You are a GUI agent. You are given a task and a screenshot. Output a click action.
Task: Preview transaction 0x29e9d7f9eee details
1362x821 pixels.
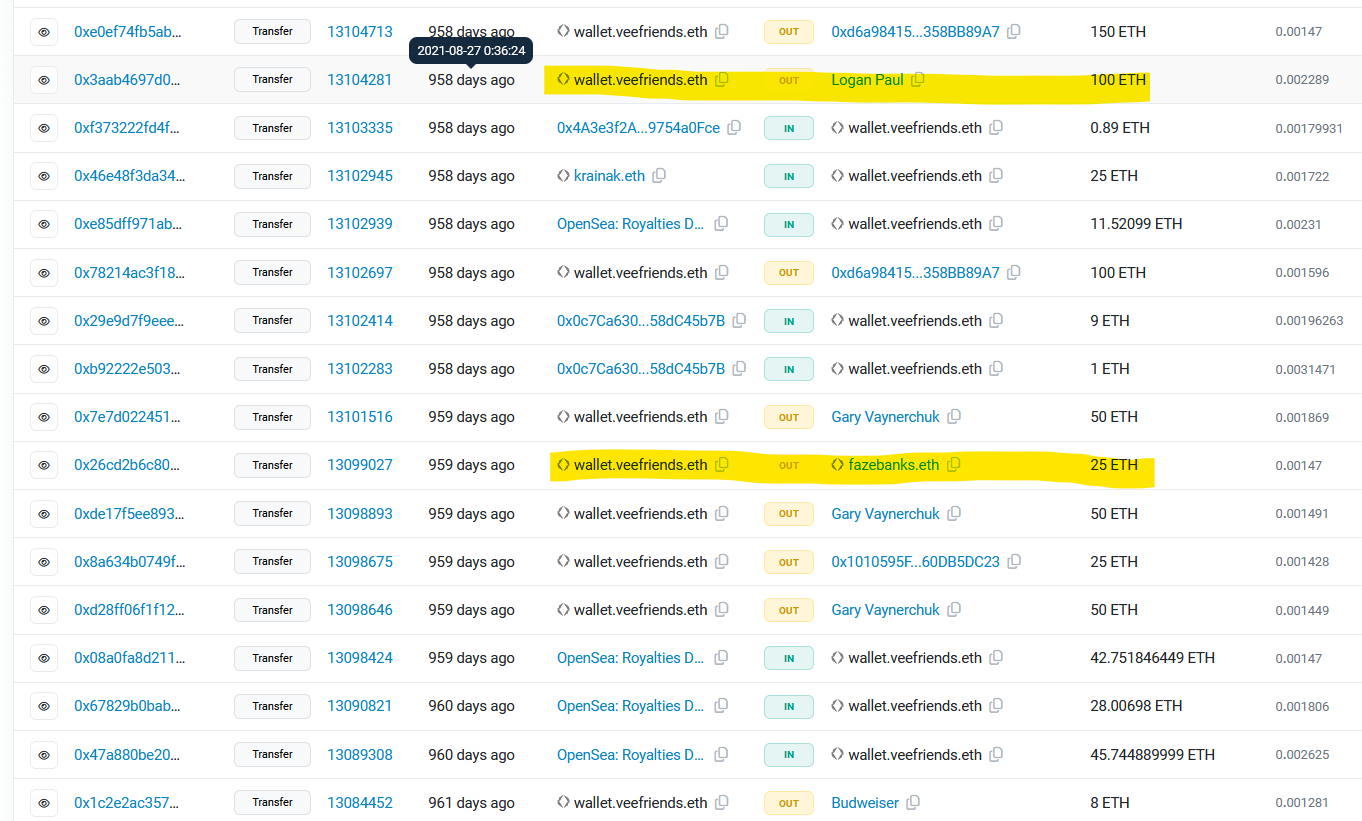44,321
